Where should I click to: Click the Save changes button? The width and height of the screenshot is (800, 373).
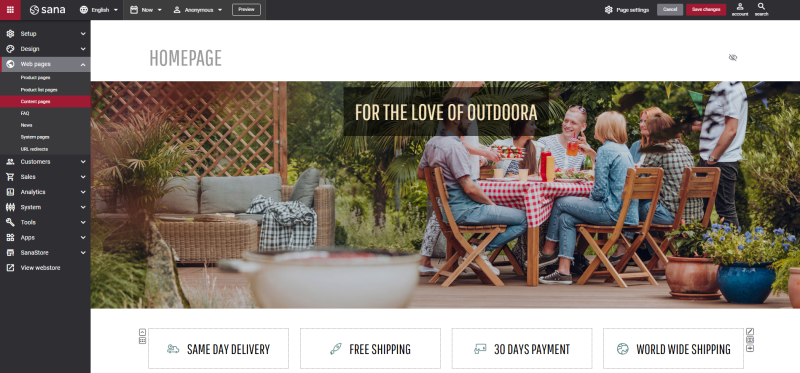point(706,10)
